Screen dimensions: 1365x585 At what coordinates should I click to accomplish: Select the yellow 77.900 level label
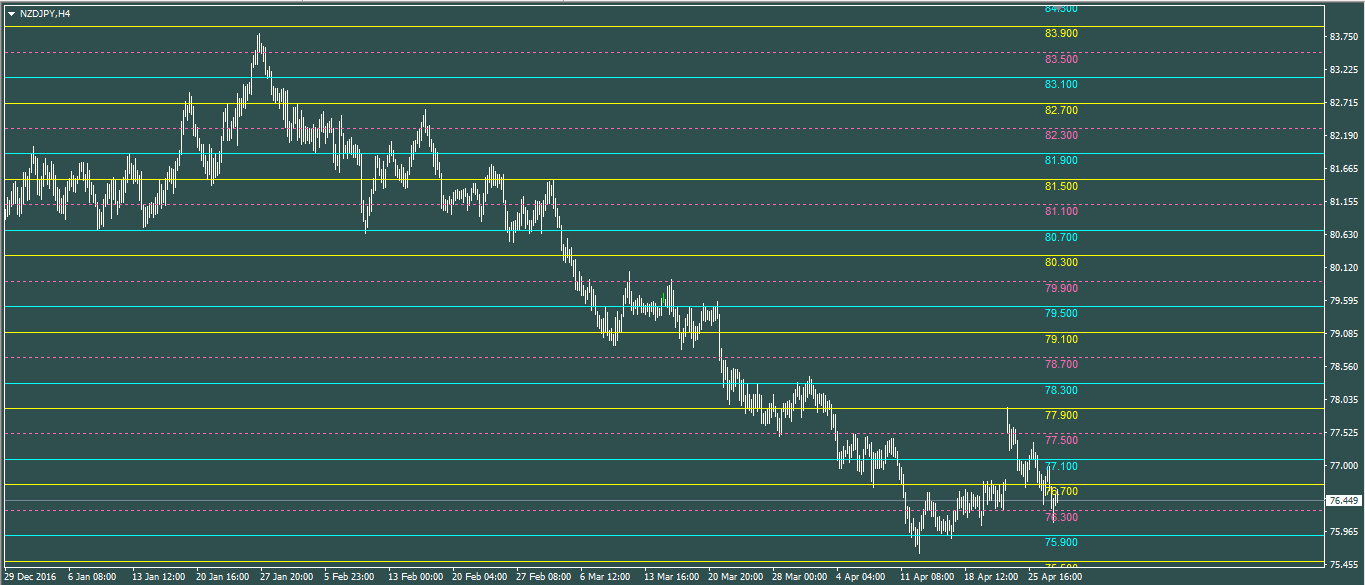click(1061, 416)
